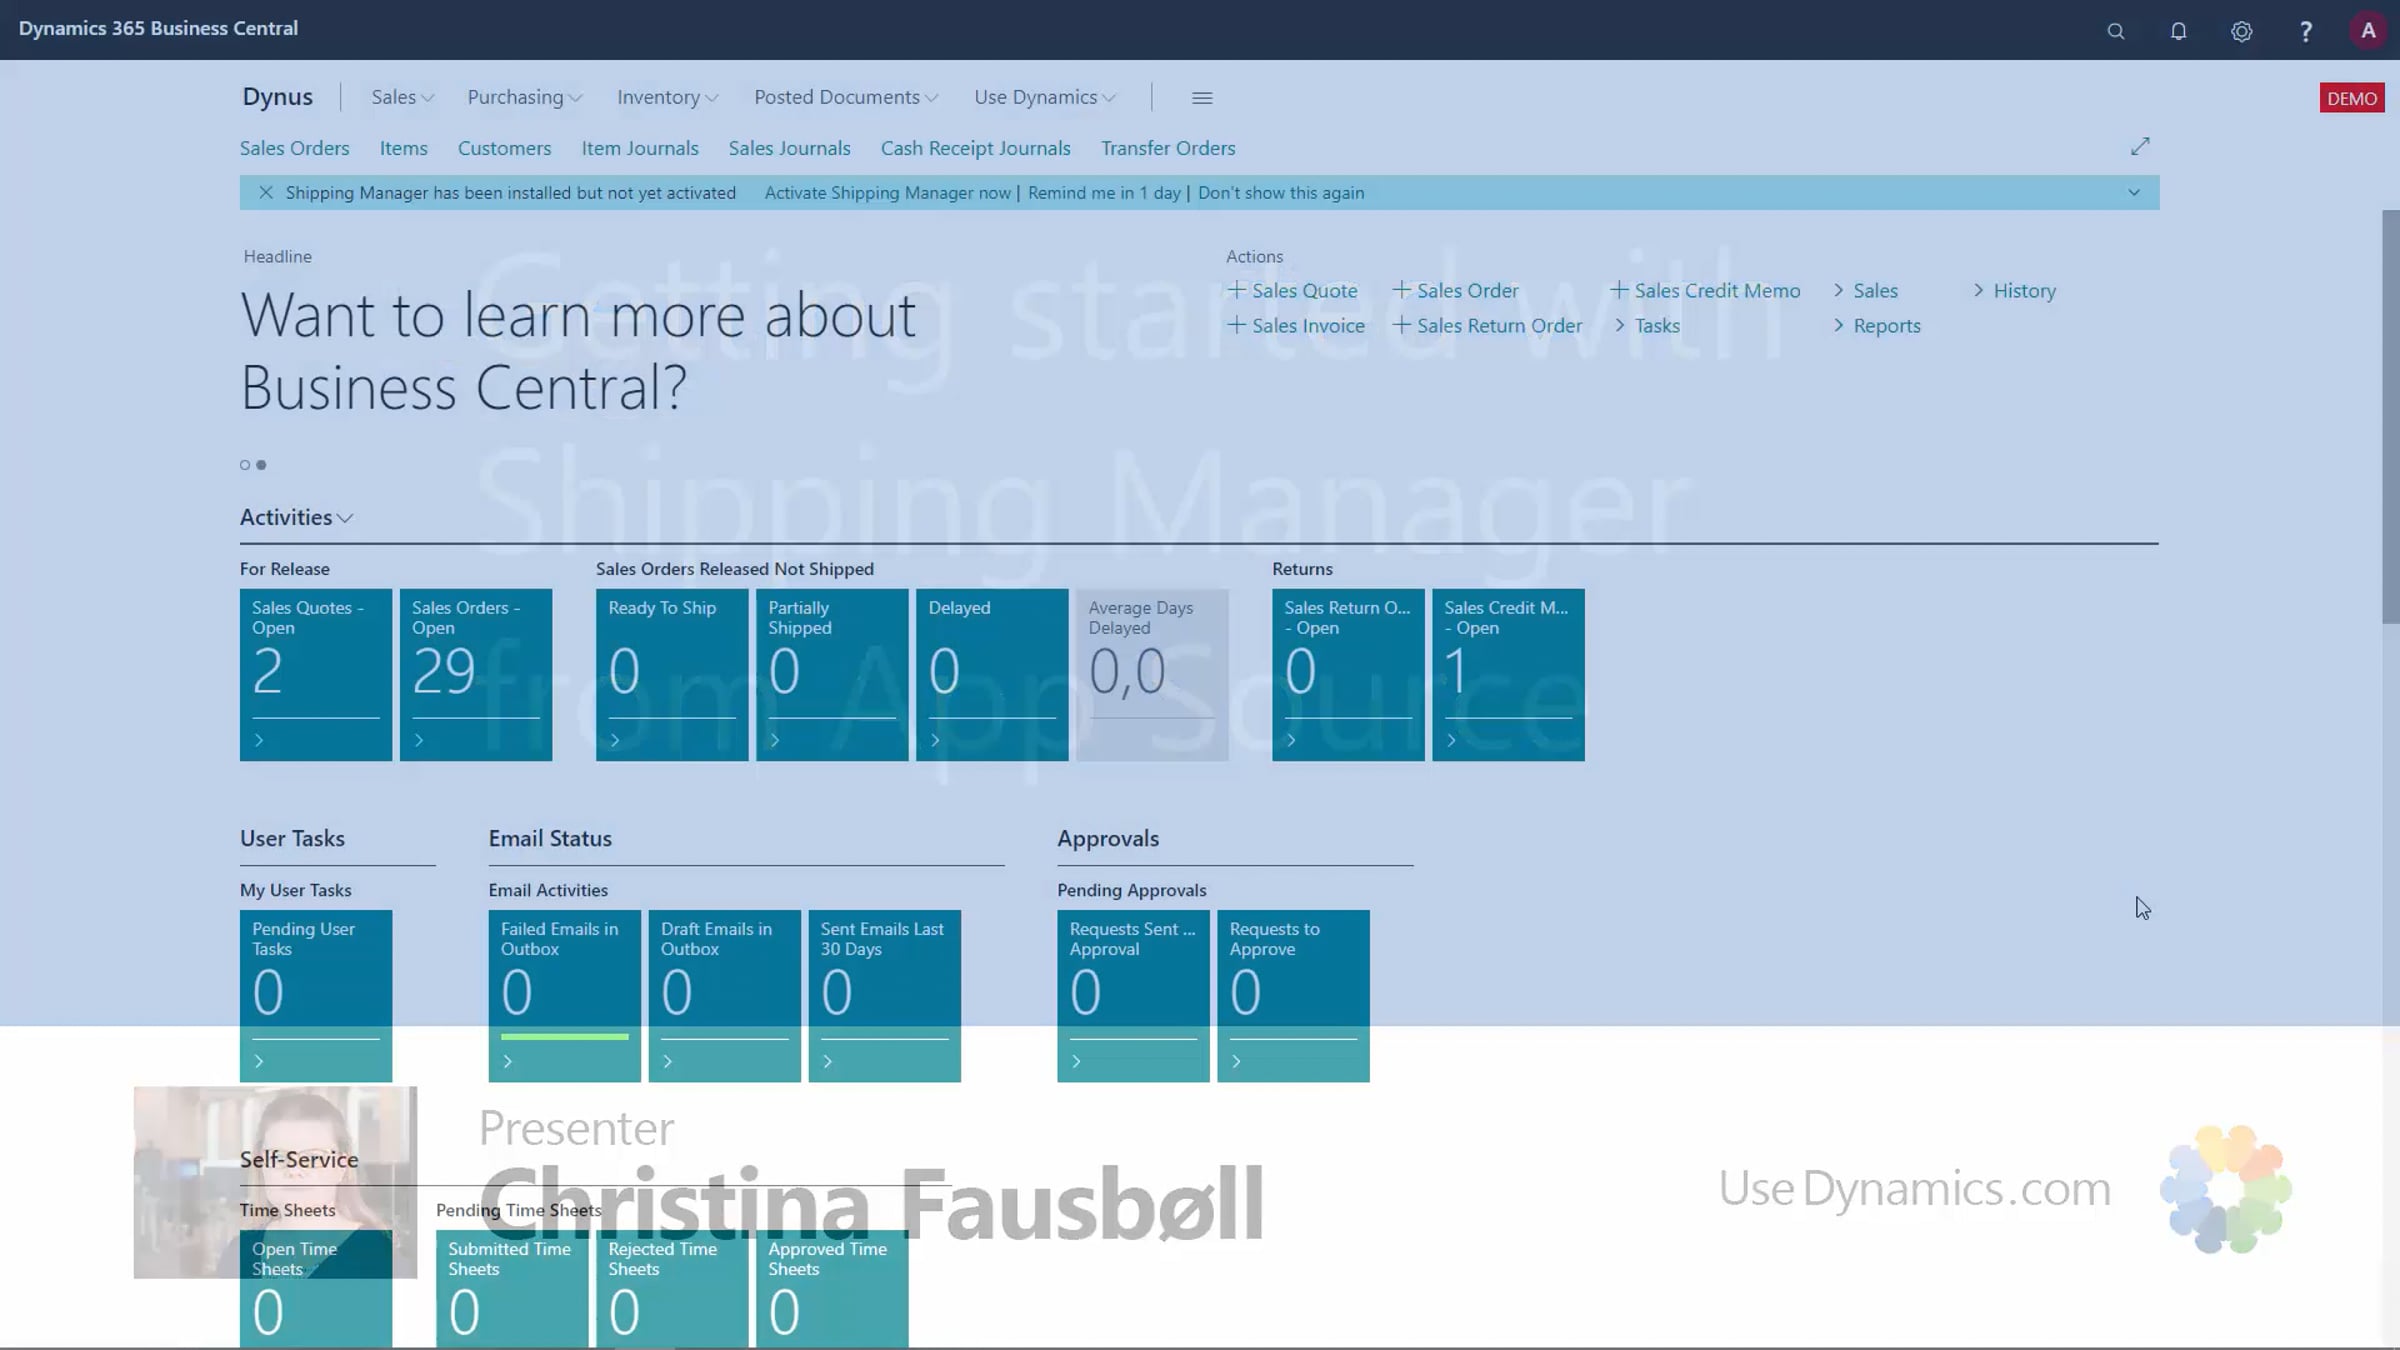Image resolution: width=2400 pixels, height=1350 pixels.
Task: Open the Partially Shipped tile
Action: [x=832, y=675]
